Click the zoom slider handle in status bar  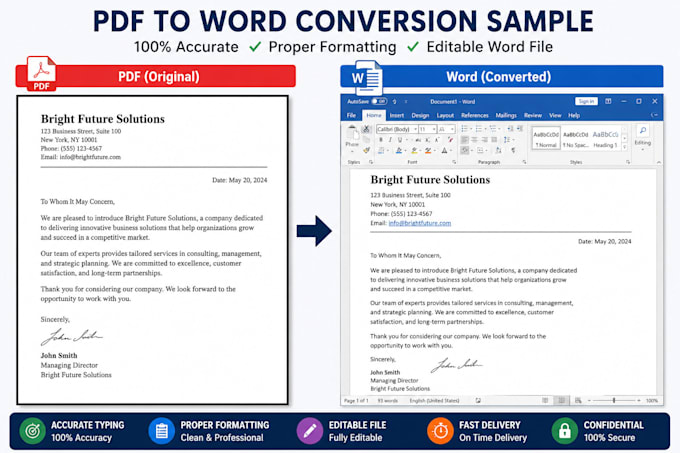(614, 401)
